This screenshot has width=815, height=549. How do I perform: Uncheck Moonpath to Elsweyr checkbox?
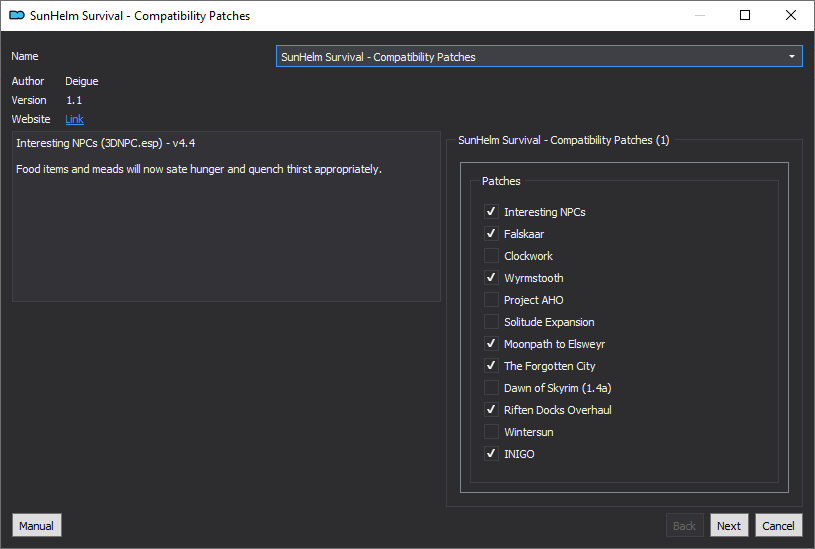491,344
